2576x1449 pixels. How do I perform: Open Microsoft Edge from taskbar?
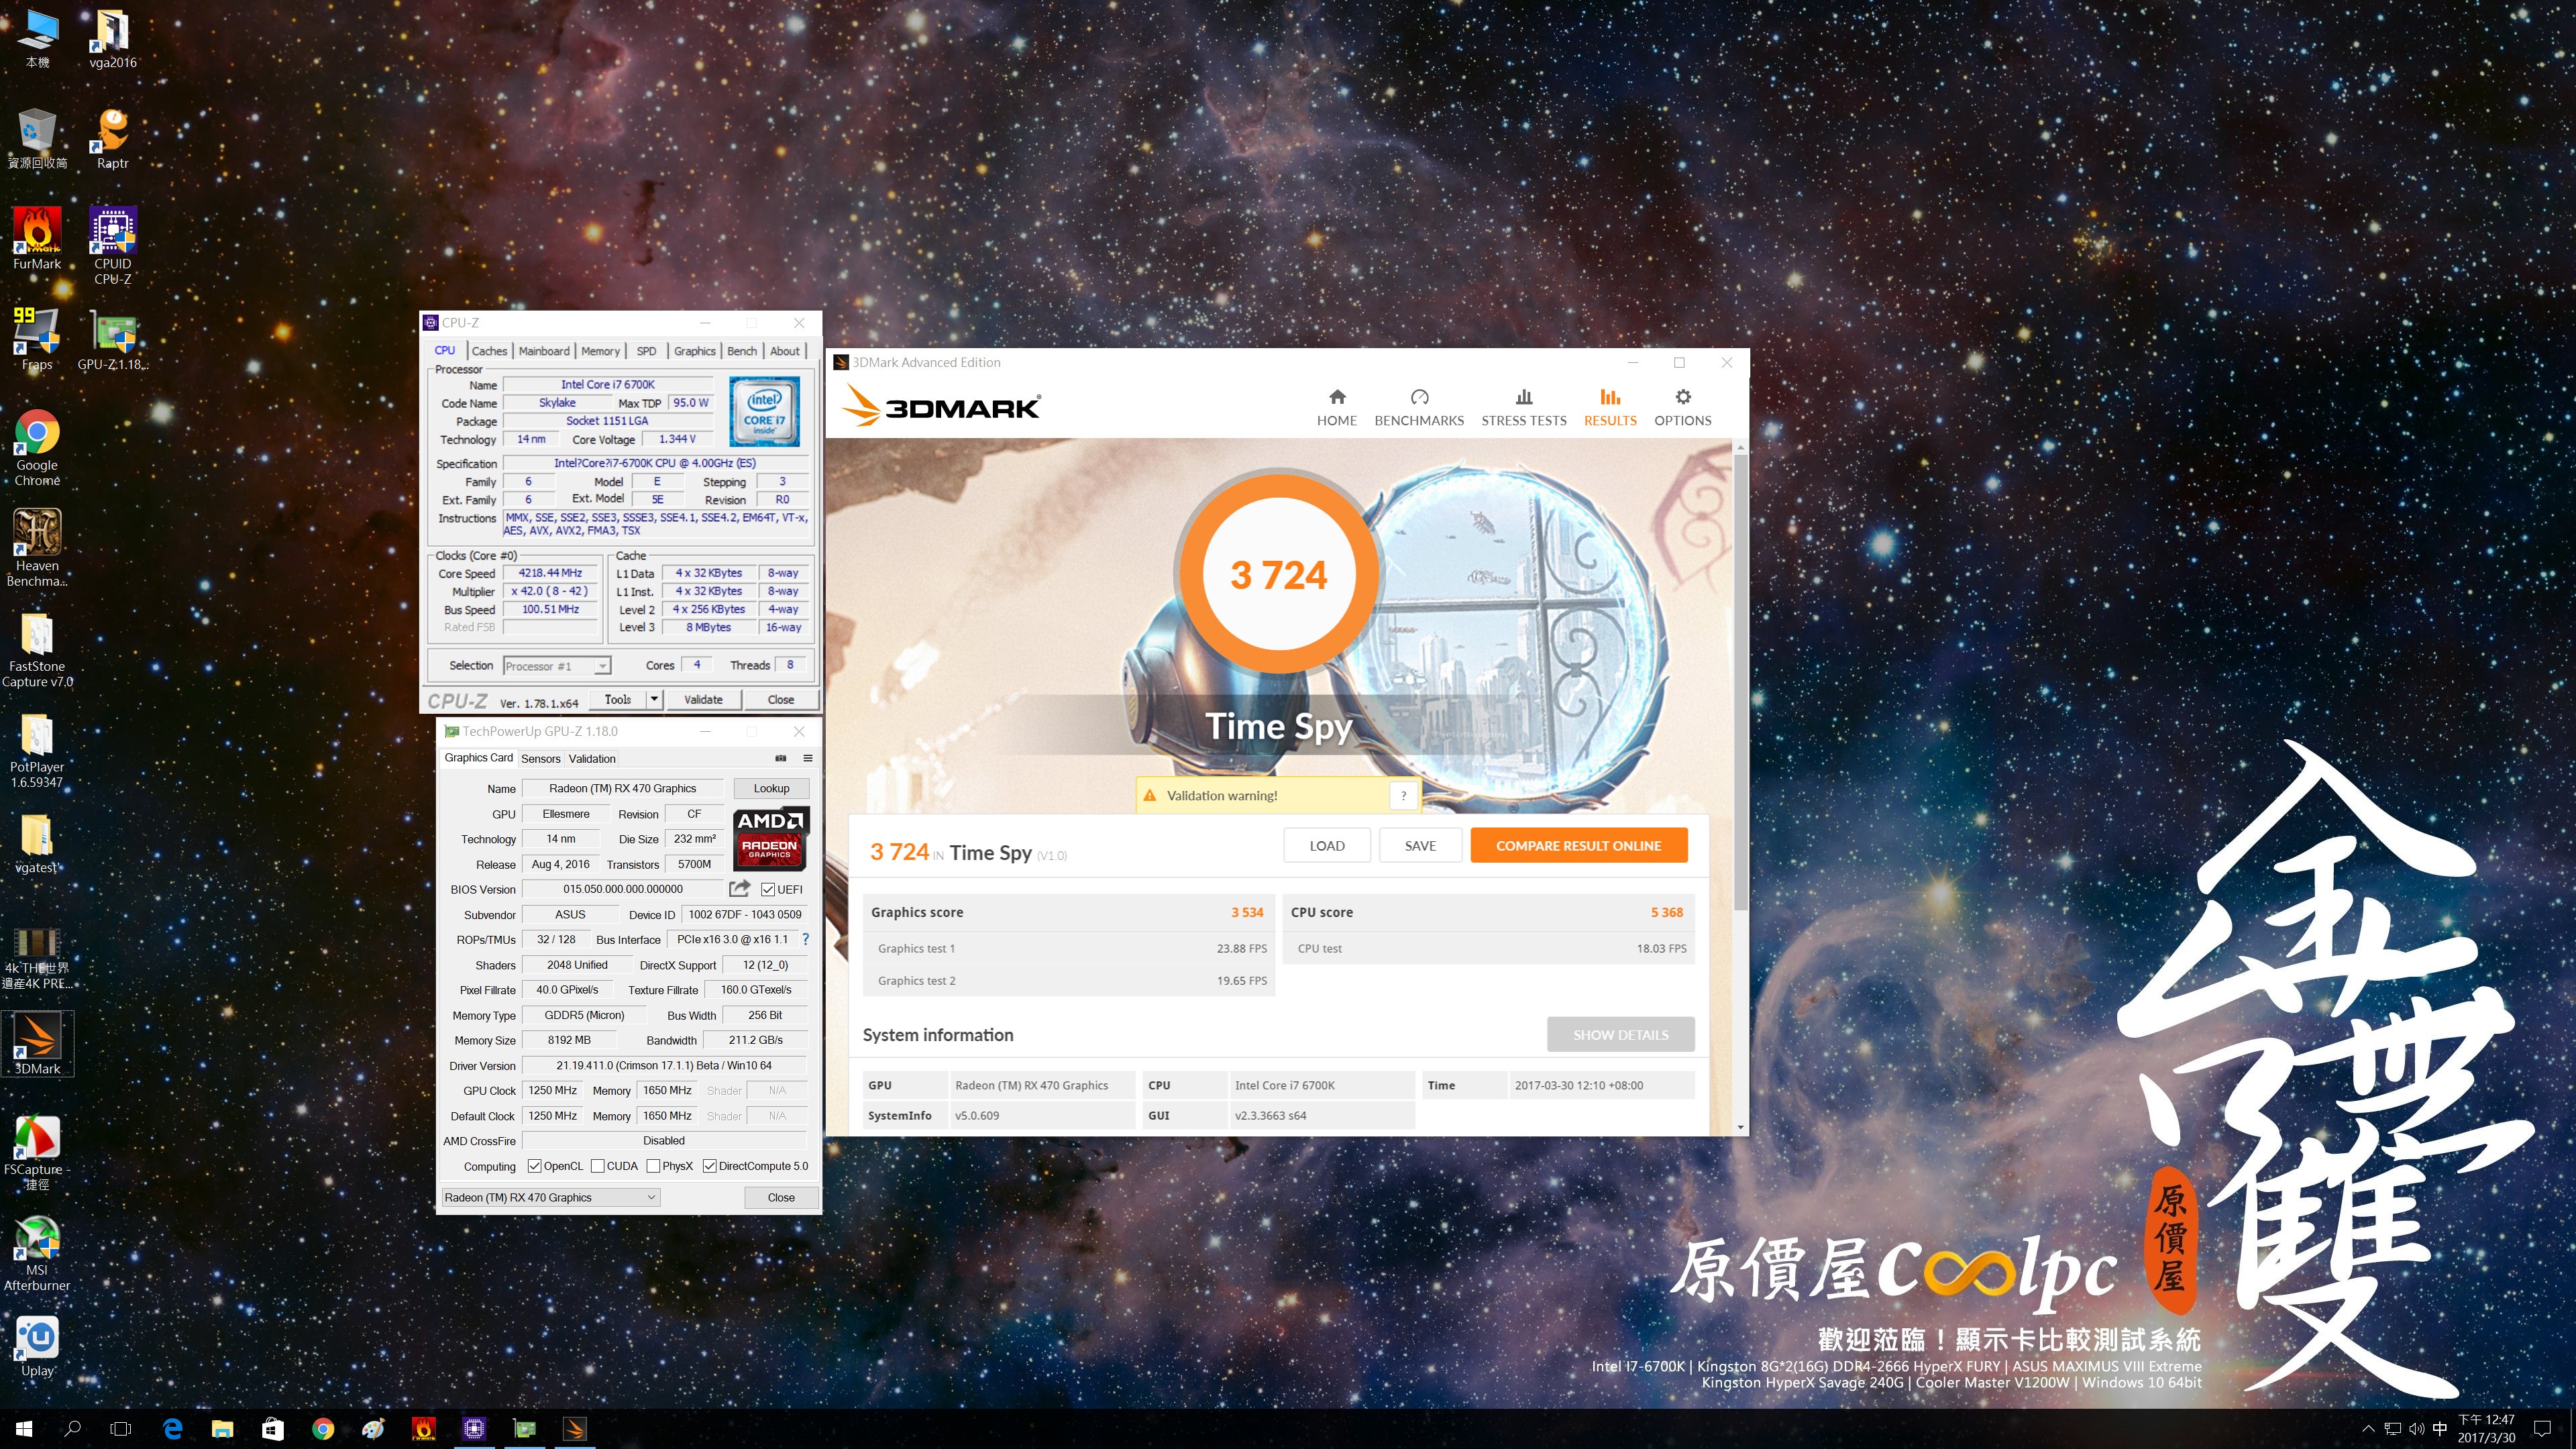[x=172, y=1429]
